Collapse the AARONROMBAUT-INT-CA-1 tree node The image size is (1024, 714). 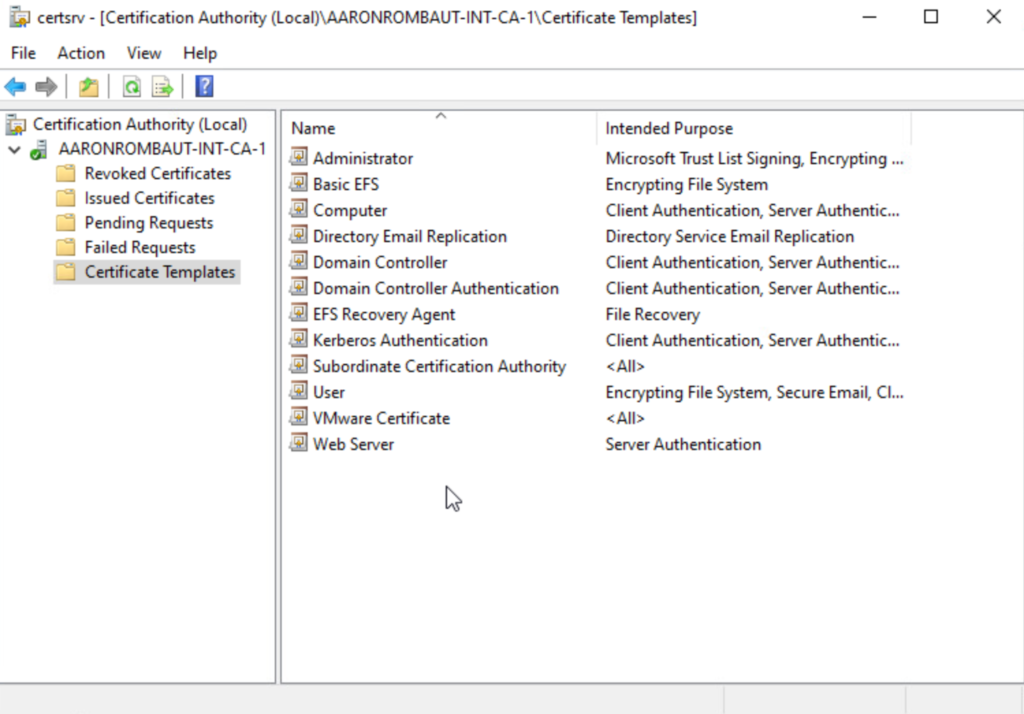pos(14,150)
